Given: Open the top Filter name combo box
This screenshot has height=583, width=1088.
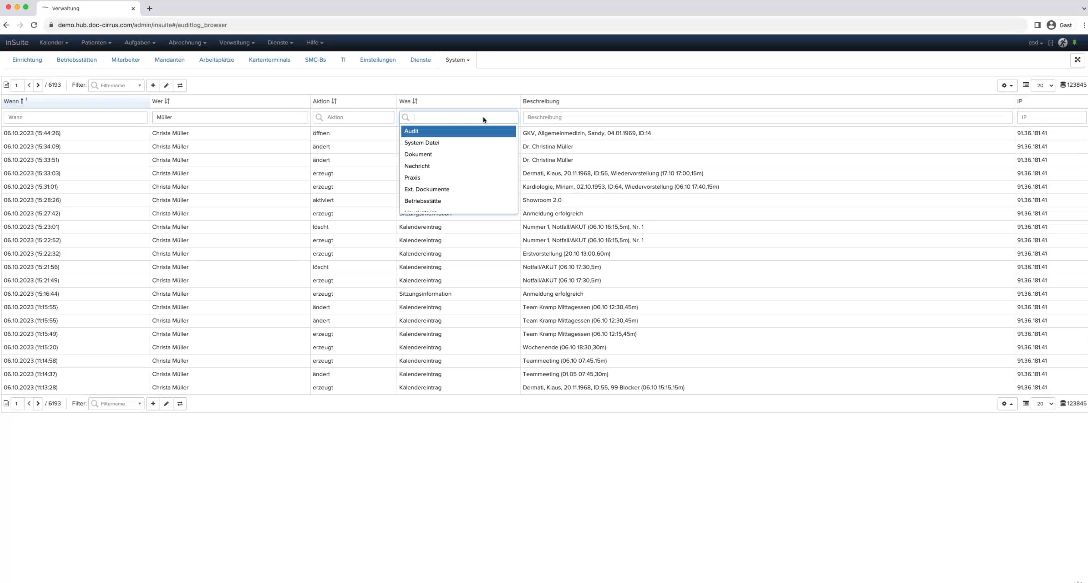Looking at the screenshot, I should [x=116, y=85].
